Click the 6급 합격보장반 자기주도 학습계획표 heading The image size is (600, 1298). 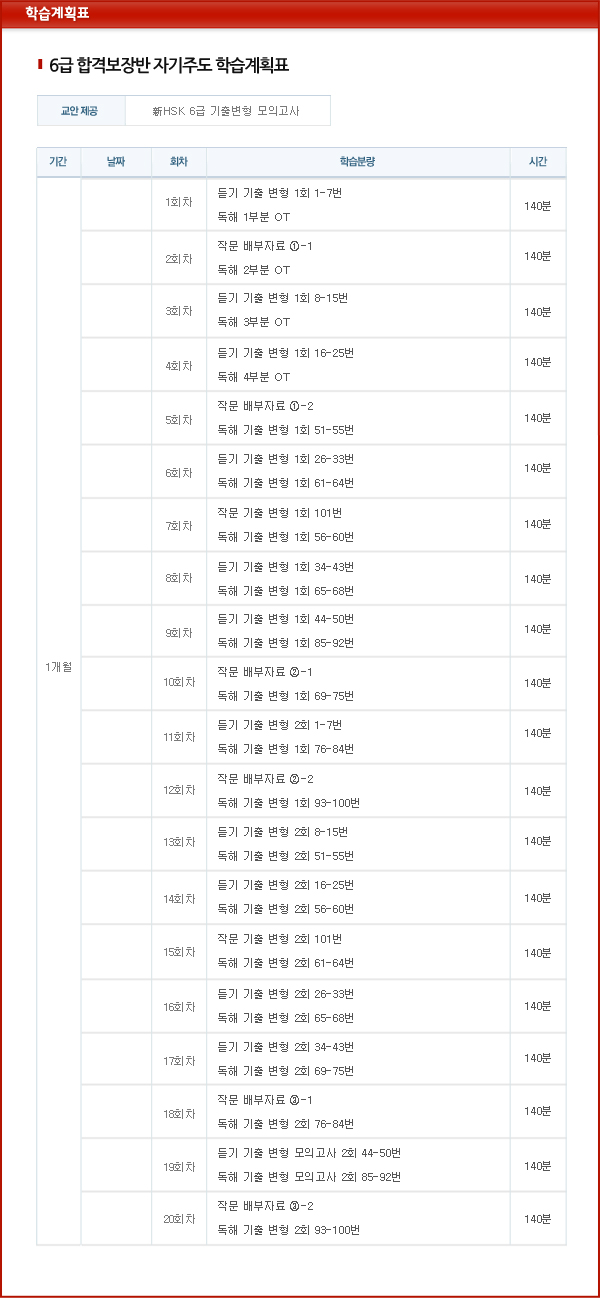tap(168, 65)
